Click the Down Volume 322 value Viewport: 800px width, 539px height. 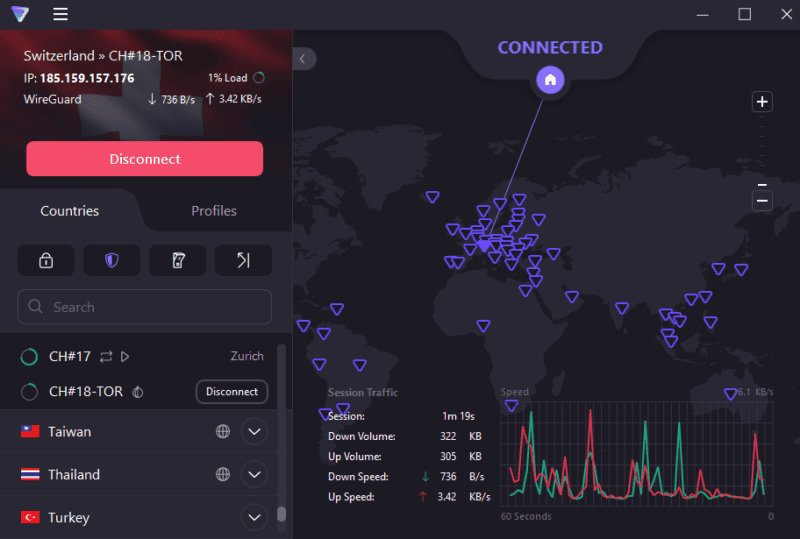click(448, 436)
